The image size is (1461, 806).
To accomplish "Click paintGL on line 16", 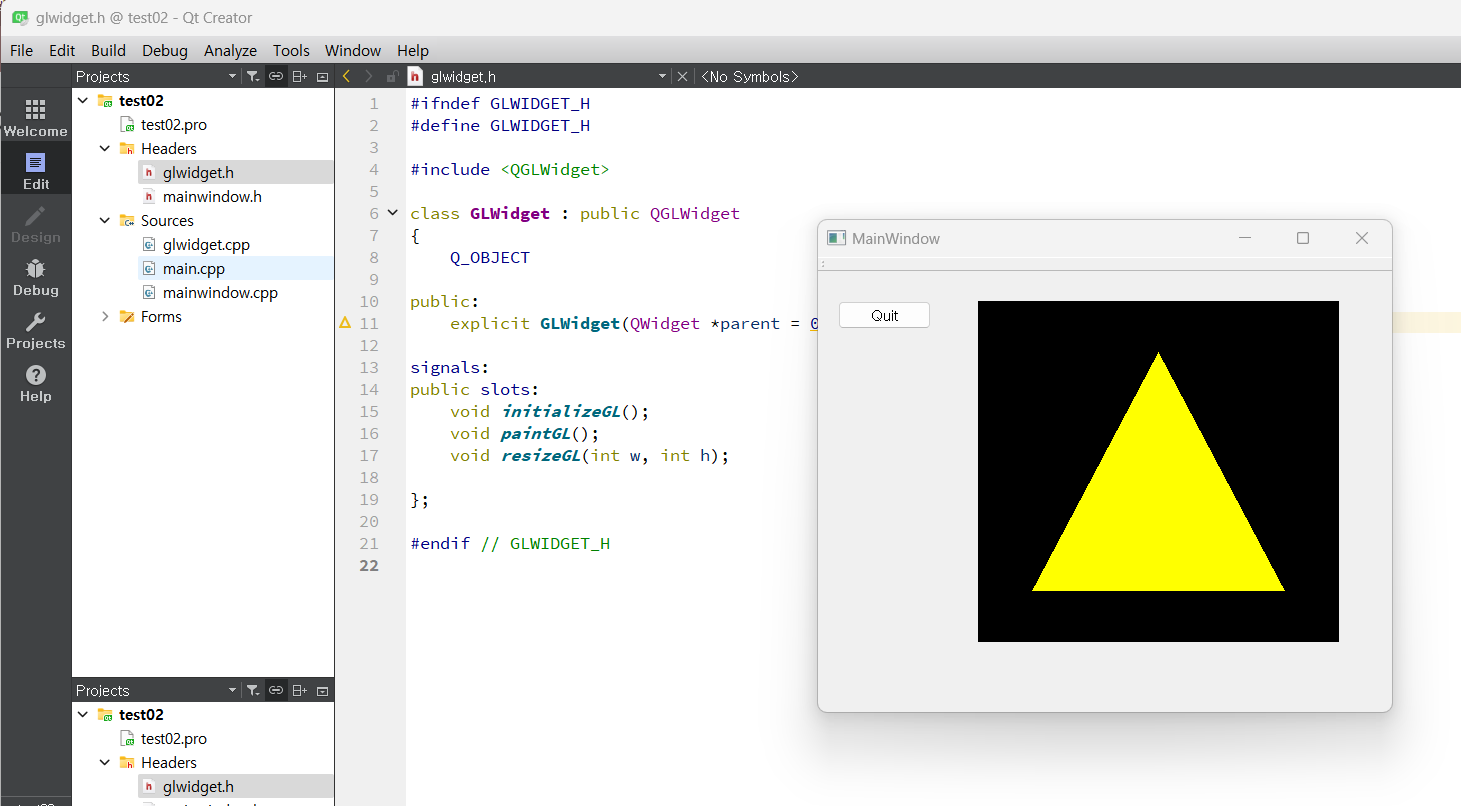I will click(535, 433).
